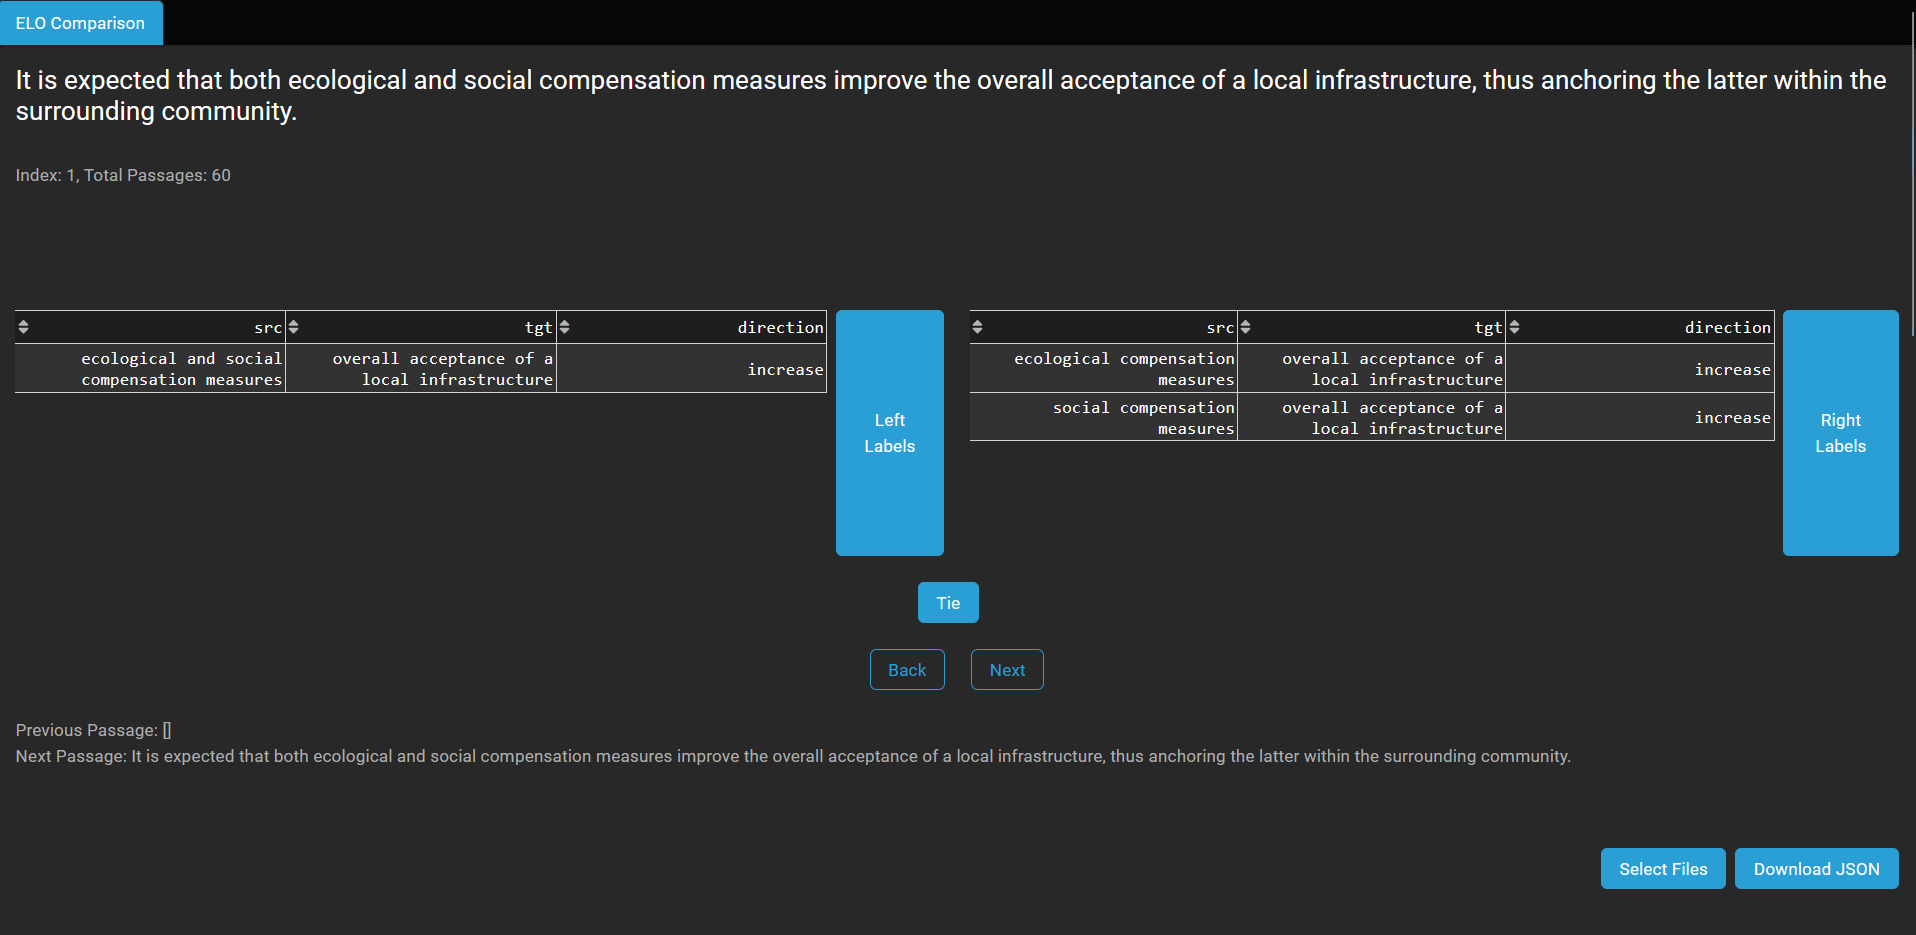The height and width of the screenshot is (935, 1916).
Task: Sort left table by src column icon
Action: [23, 327]
